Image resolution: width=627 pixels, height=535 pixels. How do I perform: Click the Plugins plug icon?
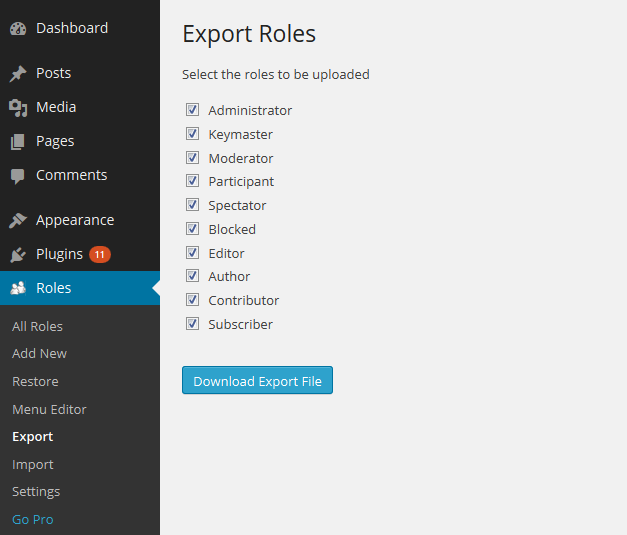18,255
